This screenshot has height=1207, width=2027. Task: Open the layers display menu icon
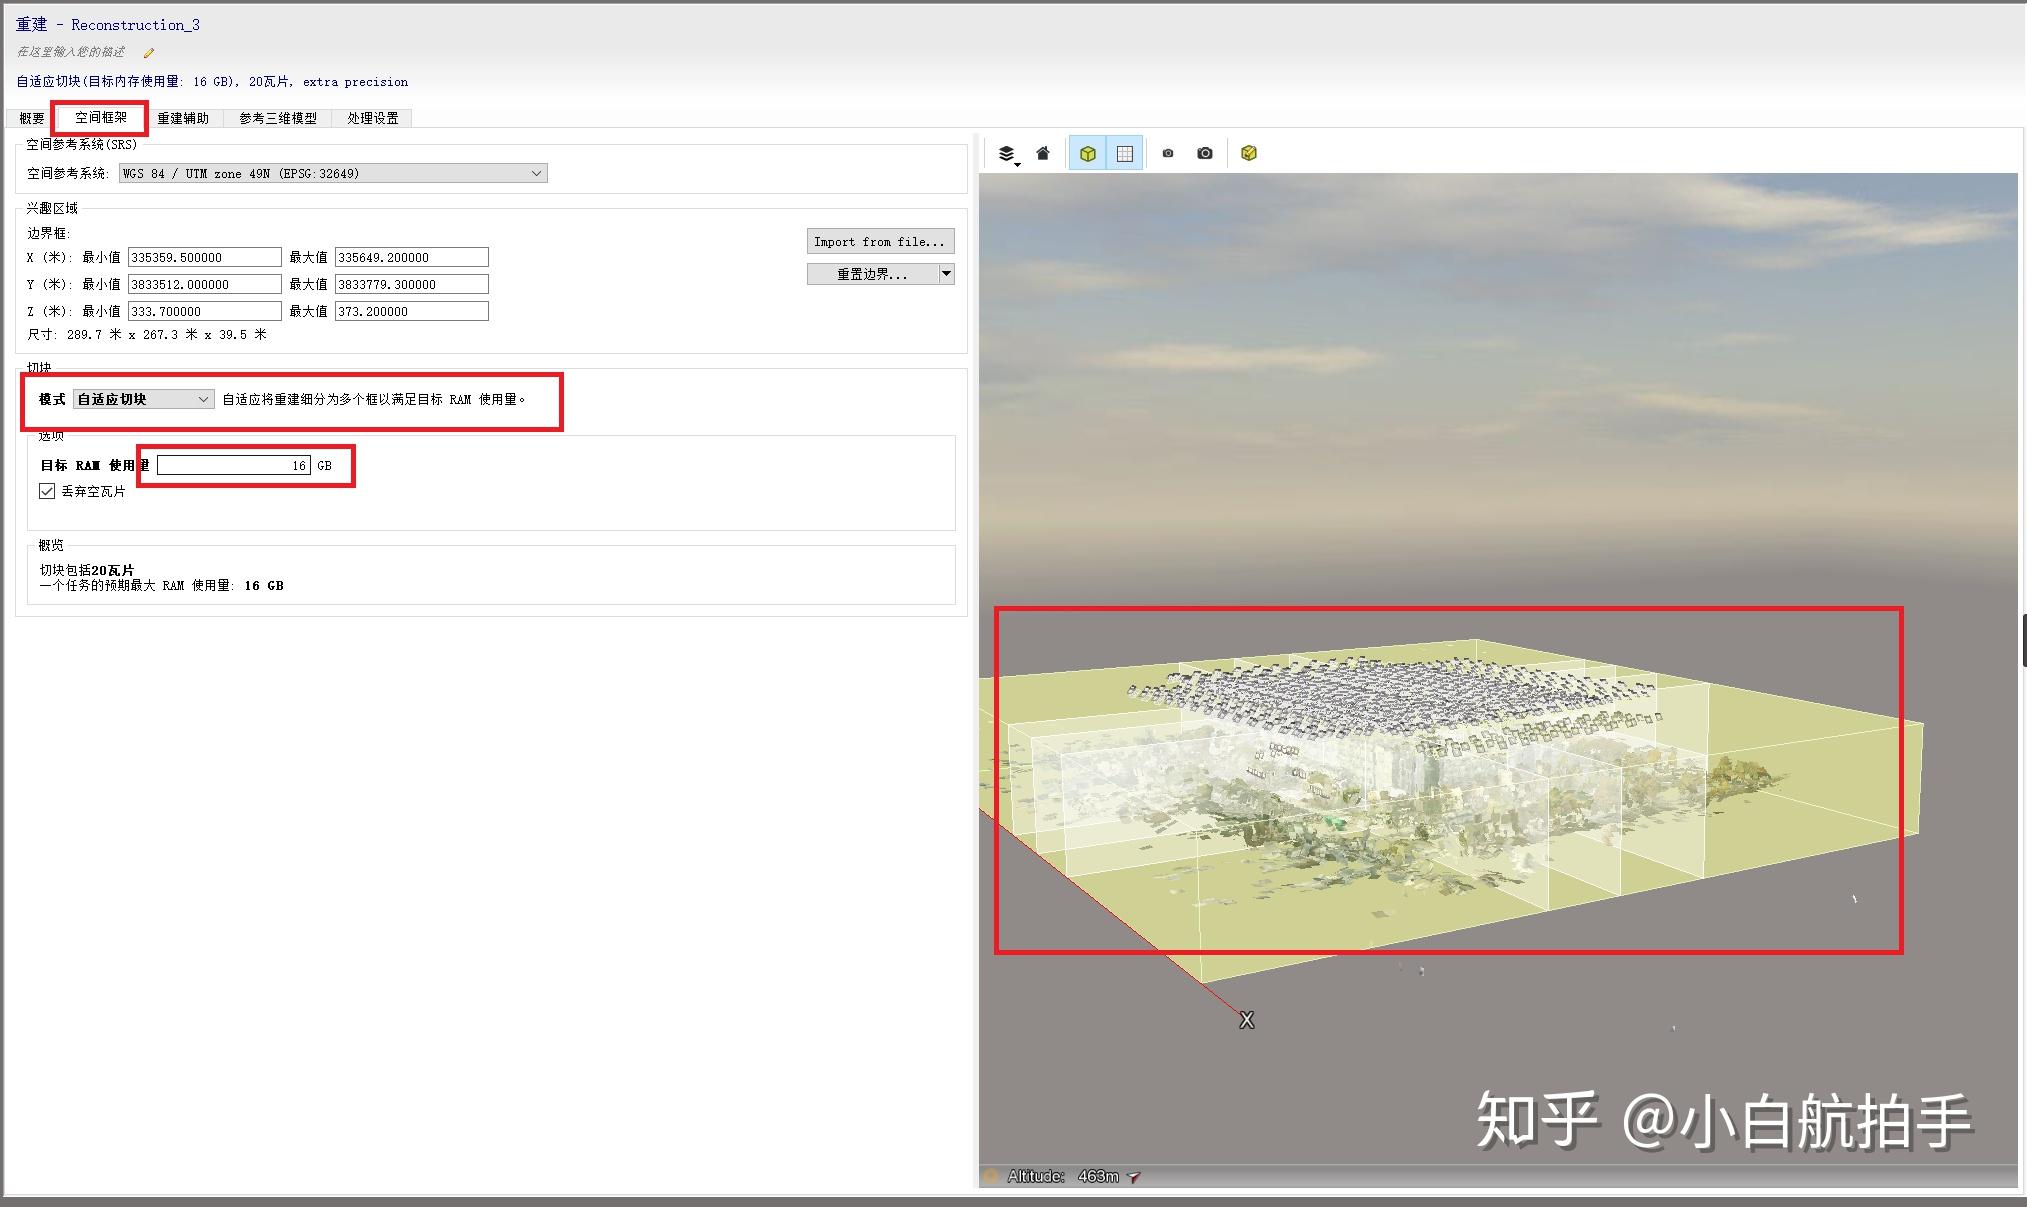(1007, 154)
